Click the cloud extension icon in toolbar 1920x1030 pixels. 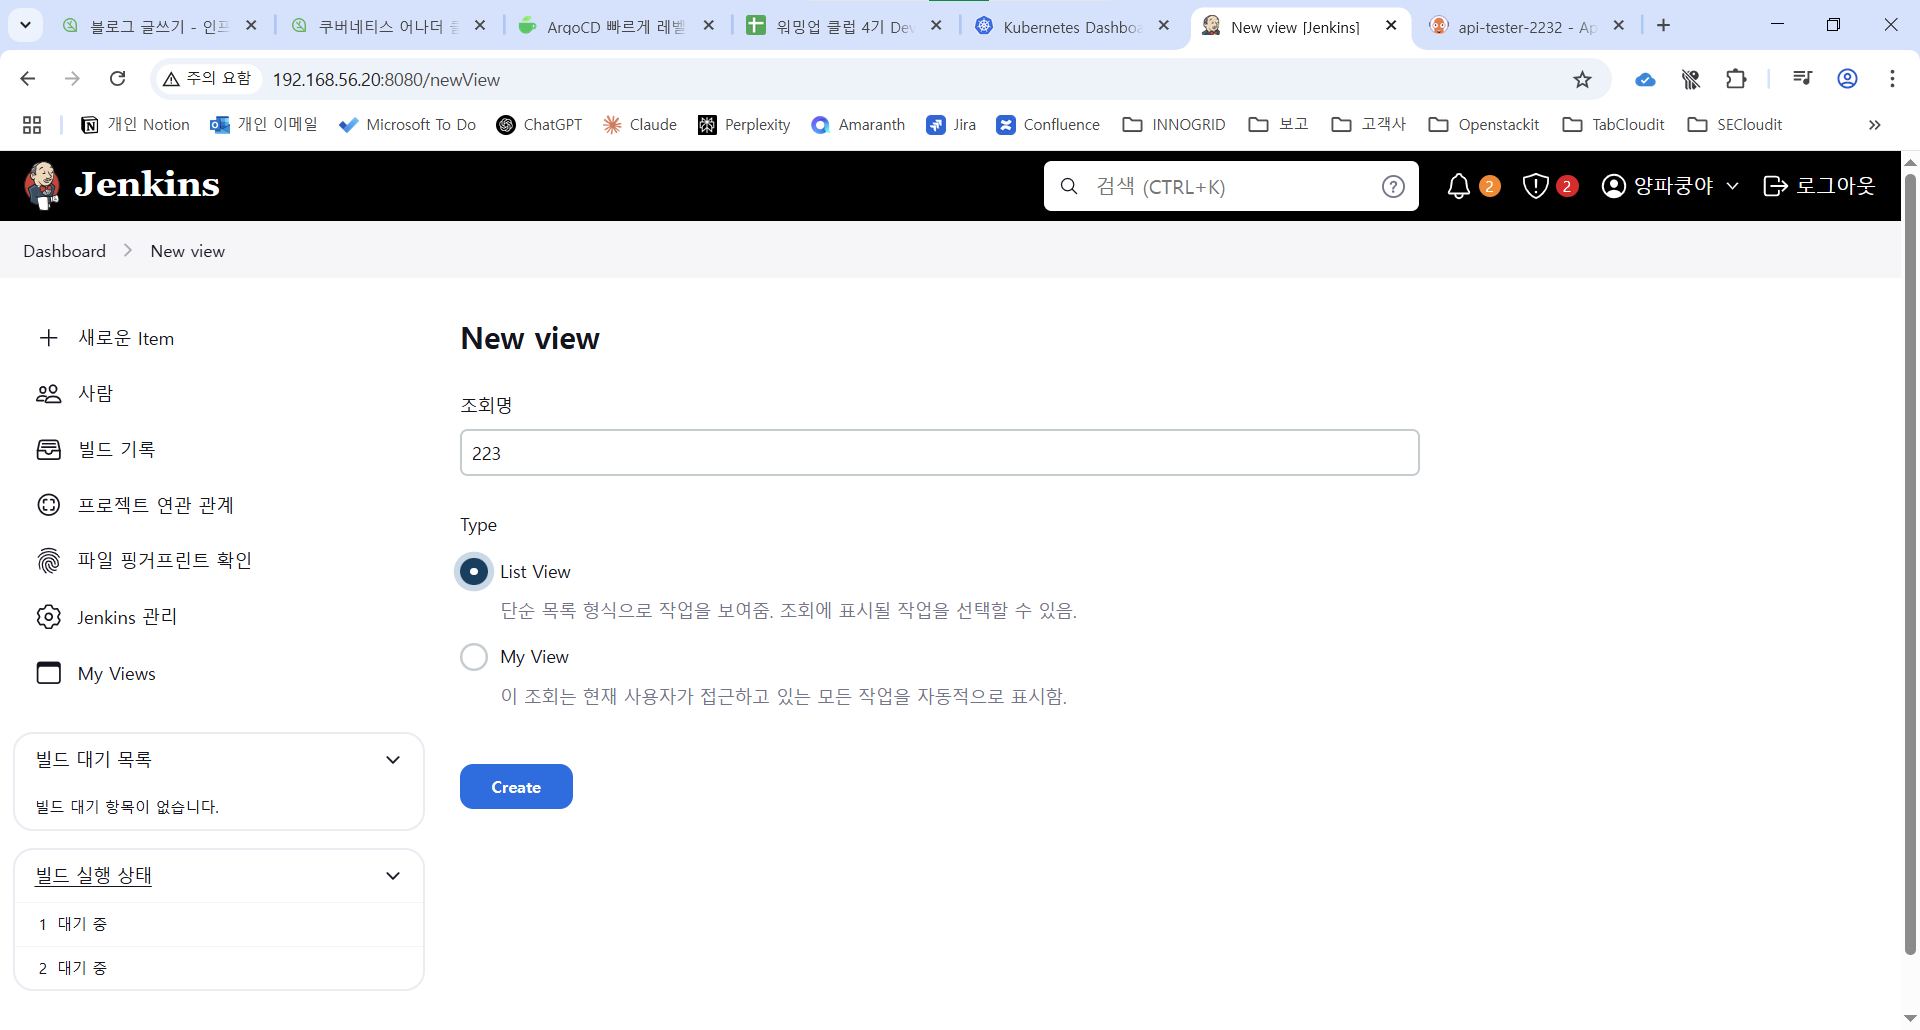(1645, 79)
